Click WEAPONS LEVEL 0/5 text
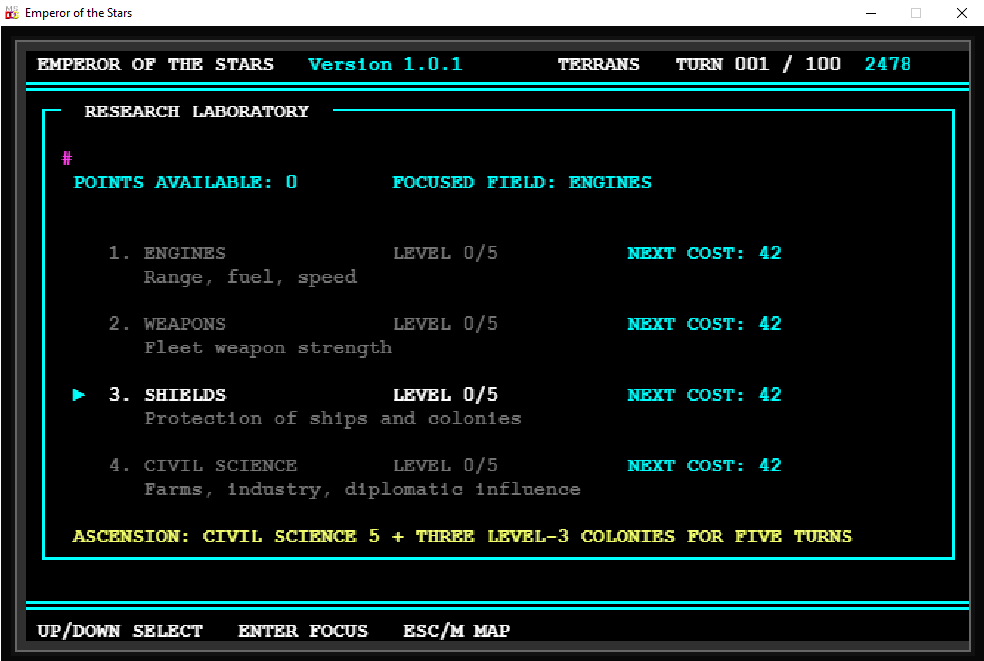Image resolution: width=984 pixels, height=661 pixels. point(446,324)
